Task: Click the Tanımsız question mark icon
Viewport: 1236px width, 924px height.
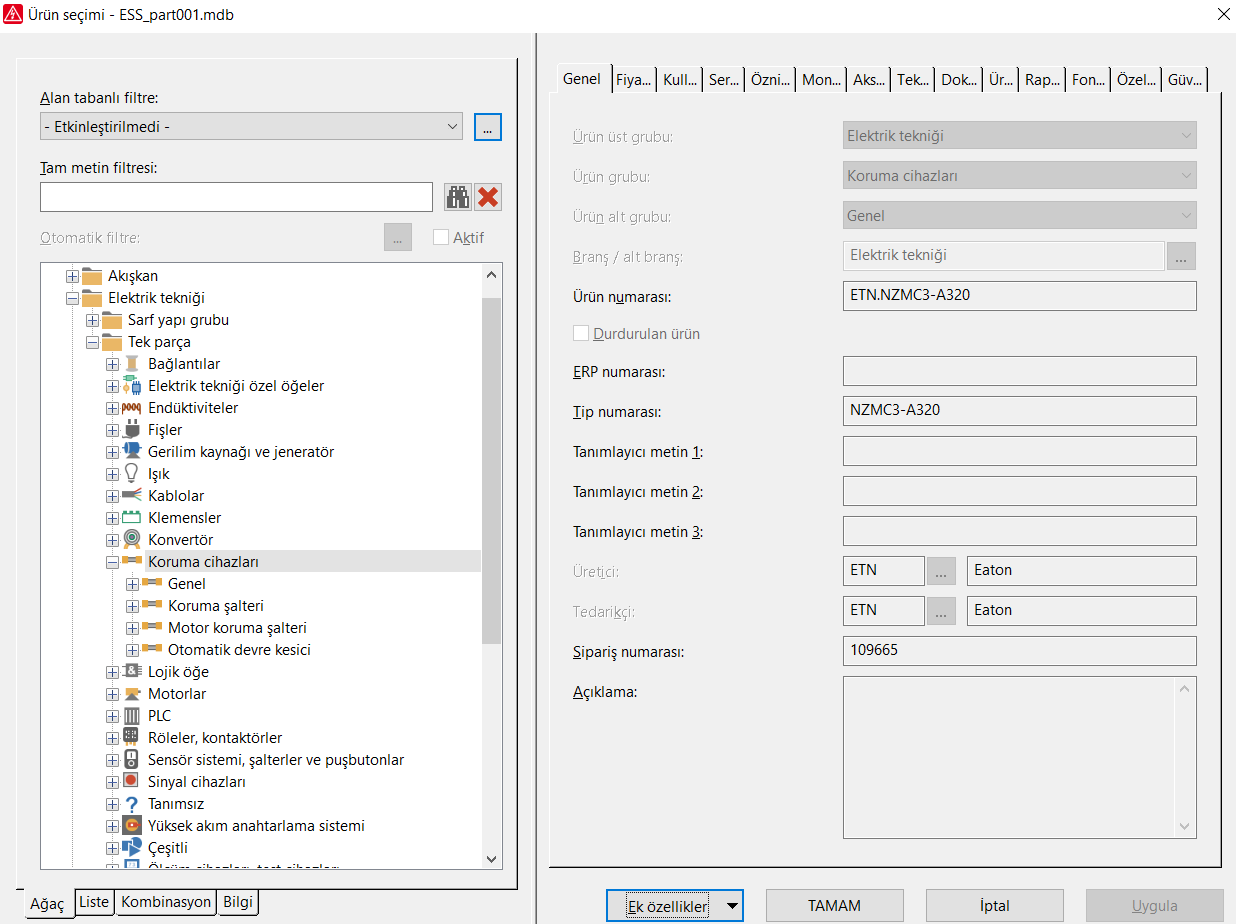Action: point(132,804)
